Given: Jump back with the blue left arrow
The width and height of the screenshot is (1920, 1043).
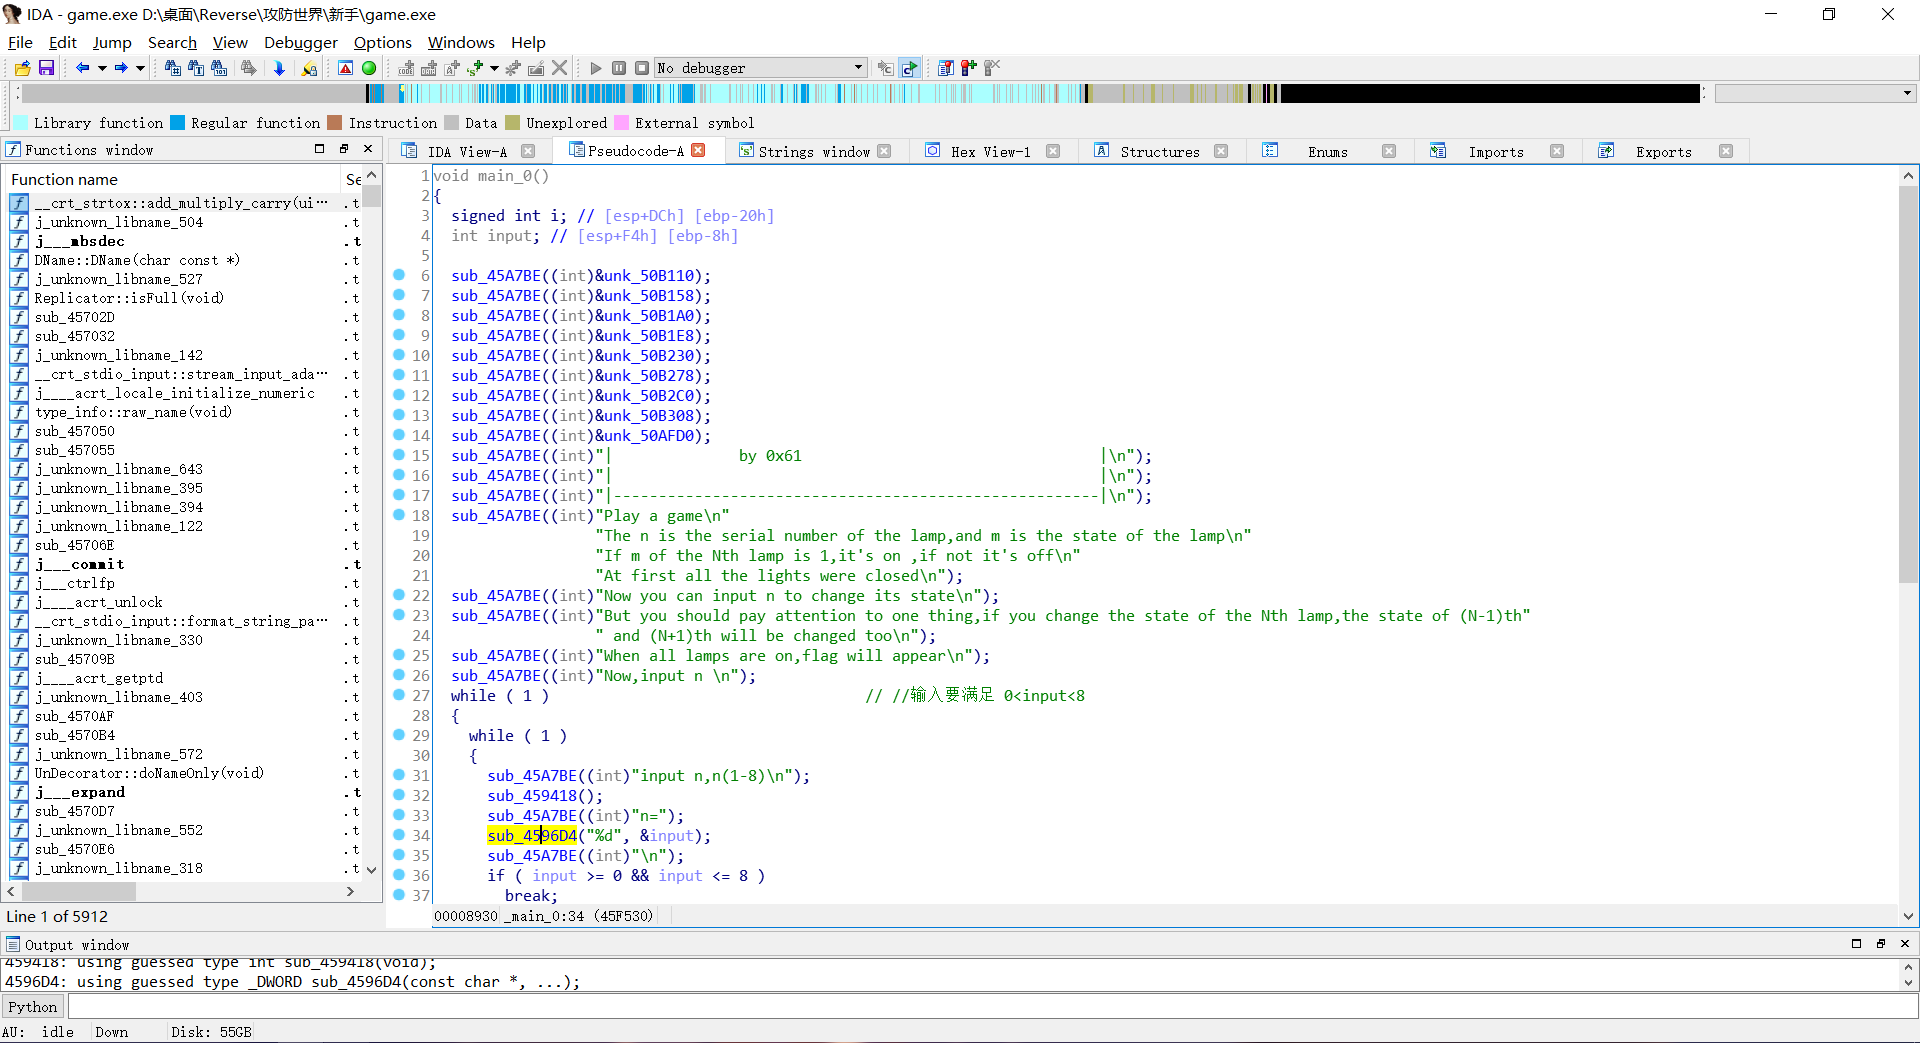Looking at the screenshot, I should [83, 68].
